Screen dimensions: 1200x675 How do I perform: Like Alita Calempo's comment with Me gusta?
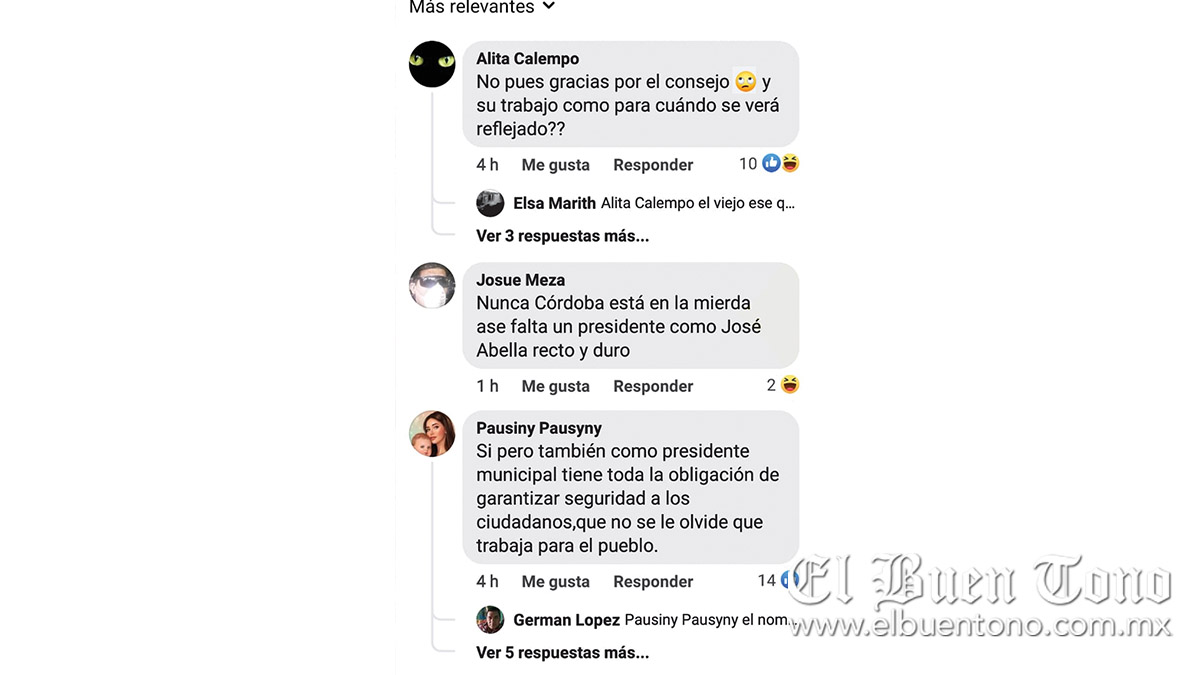point(556,165)
